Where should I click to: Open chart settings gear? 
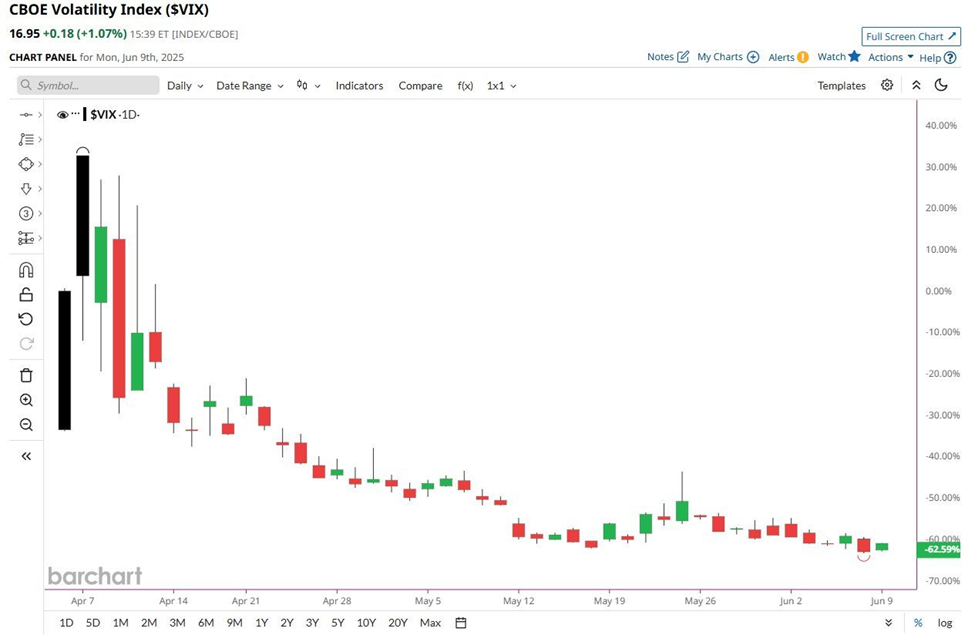pyautogui.click(x=887, y=85)
